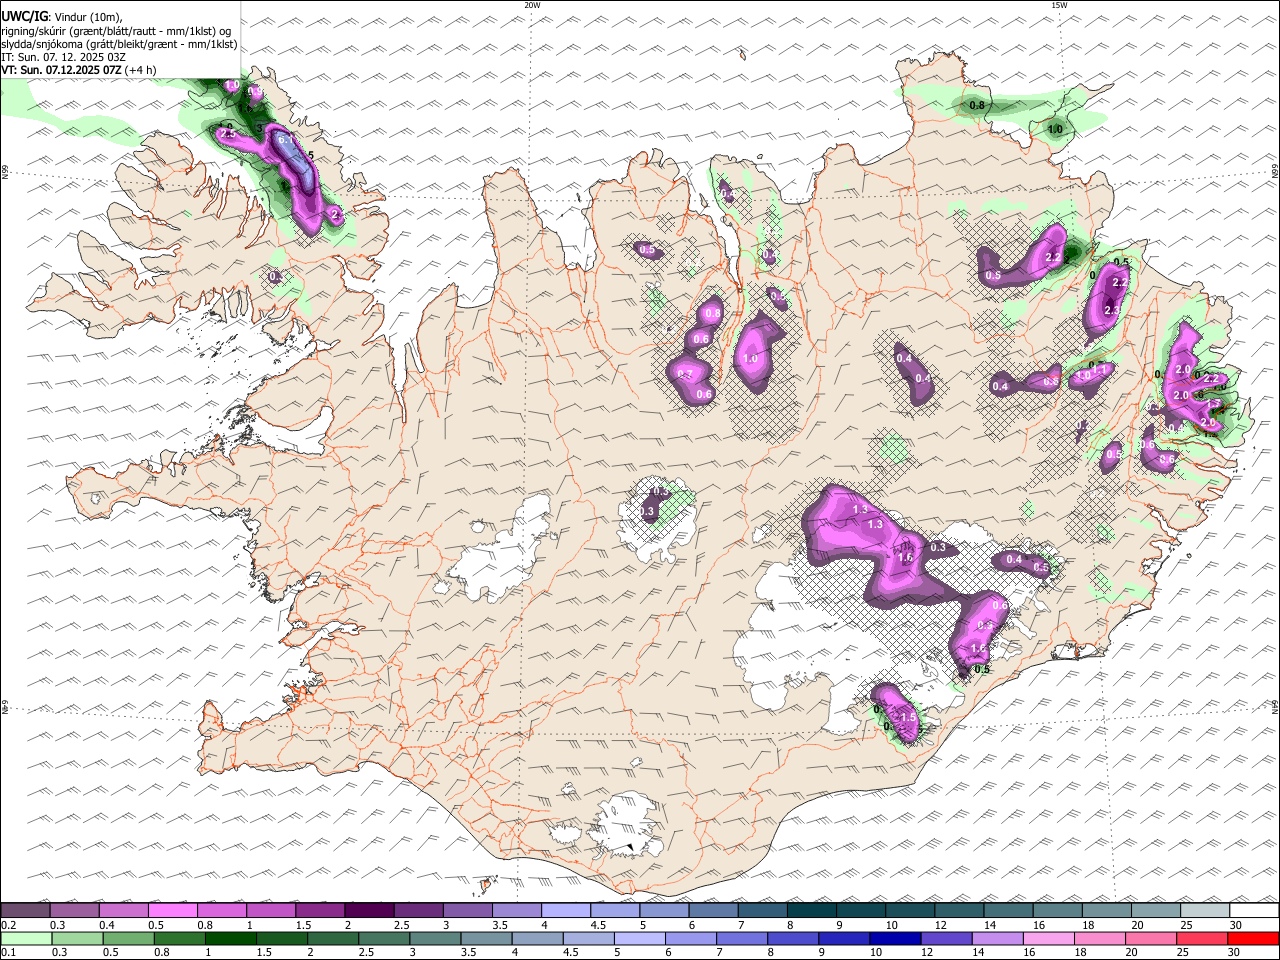This screenshot has width=1280, height=960.
Task: Click the light pink 16 rain scale swatch
Action: click(1048, 939)
